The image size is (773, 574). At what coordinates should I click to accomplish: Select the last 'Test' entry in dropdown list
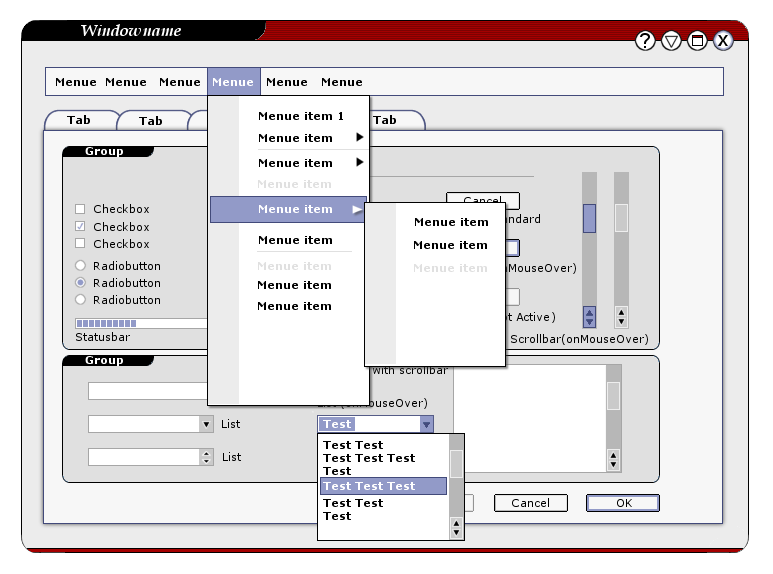click(337, 516)
